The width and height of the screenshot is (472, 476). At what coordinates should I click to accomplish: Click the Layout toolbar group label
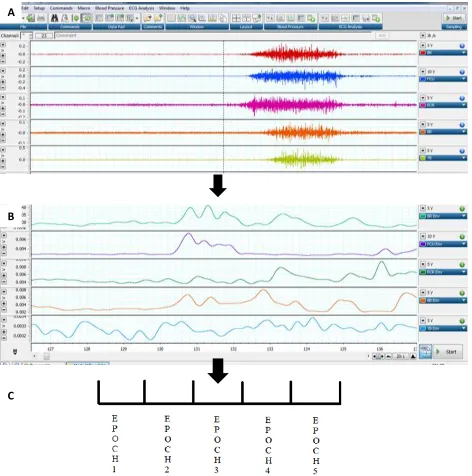pos(246,27)
